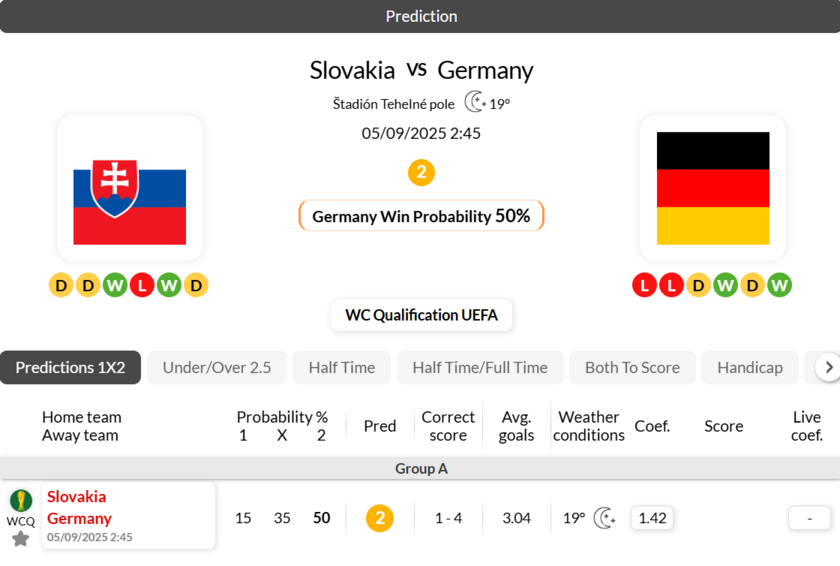Switch to the Under/Over 2.5 tab

[217, 367]
